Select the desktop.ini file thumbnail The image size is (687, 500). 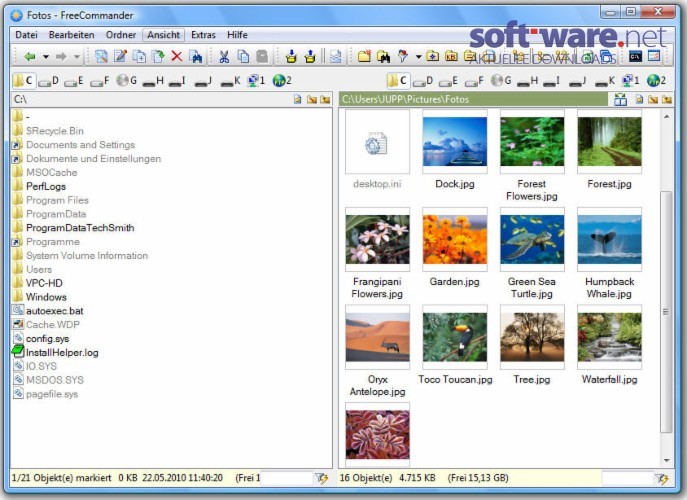377,142
